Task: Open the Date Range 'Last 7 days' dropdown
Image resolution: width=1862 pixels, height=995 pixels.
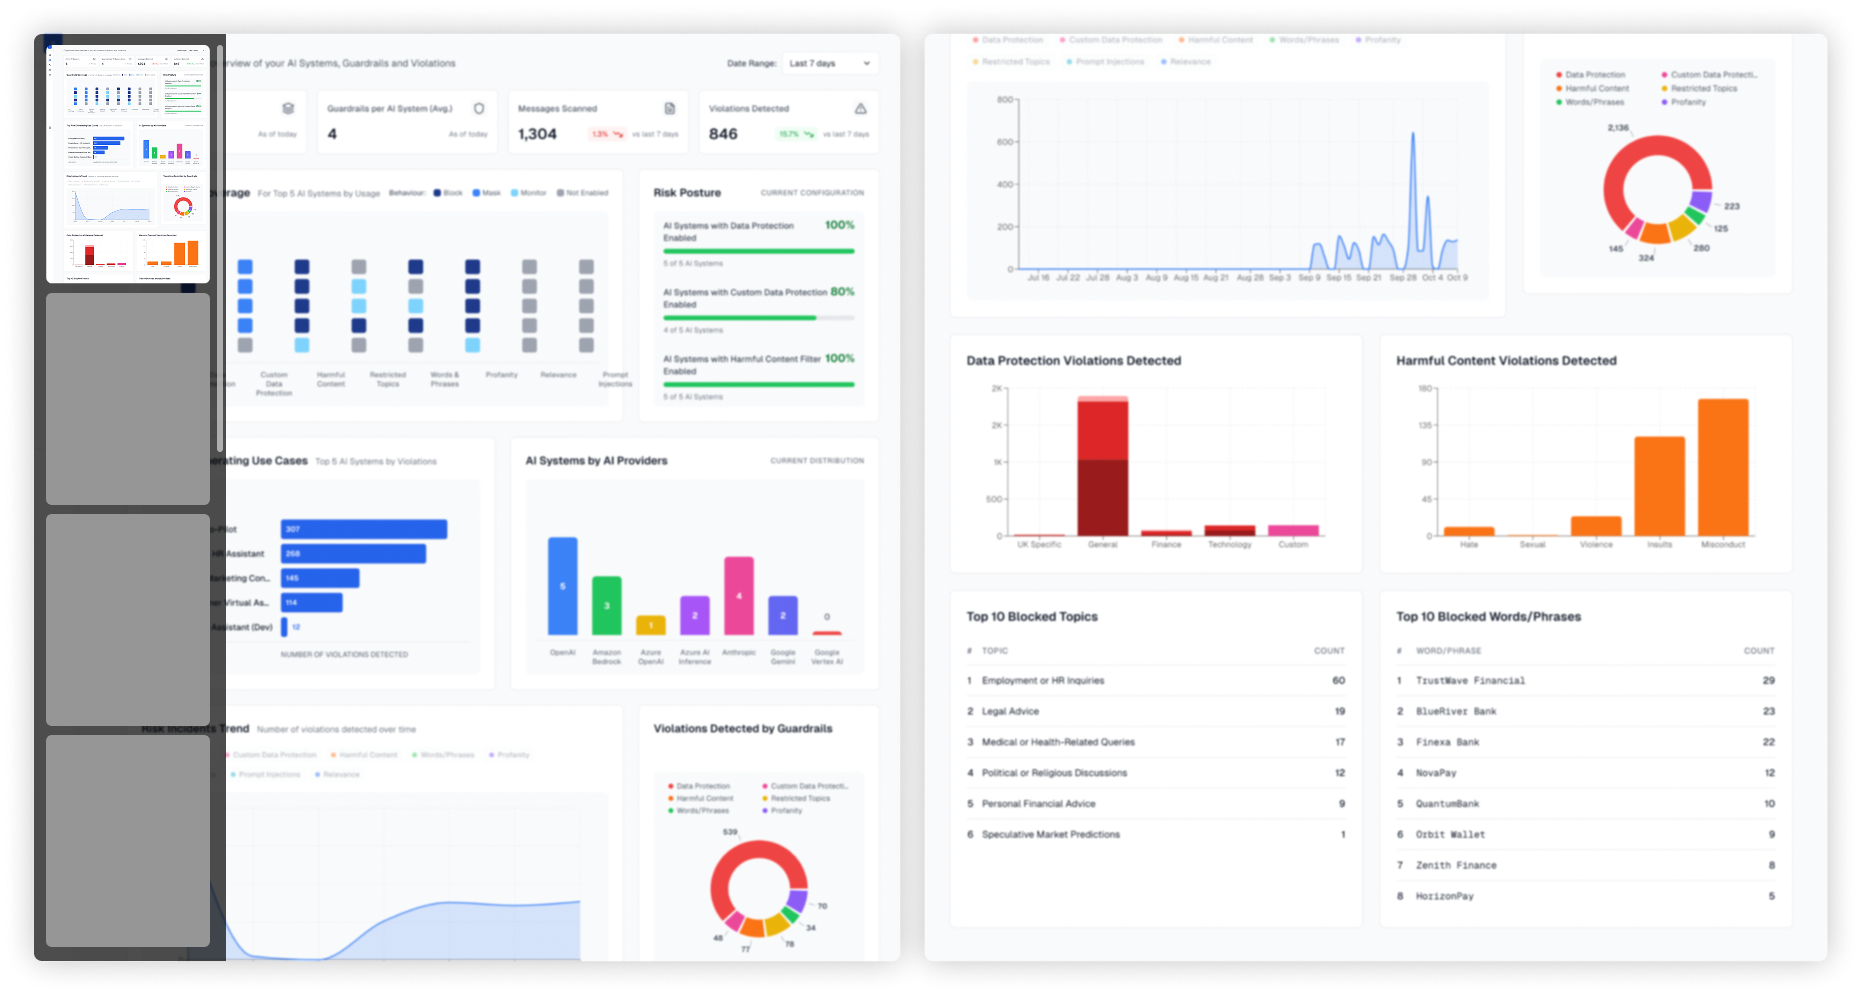Action: [x=830, y=63]
